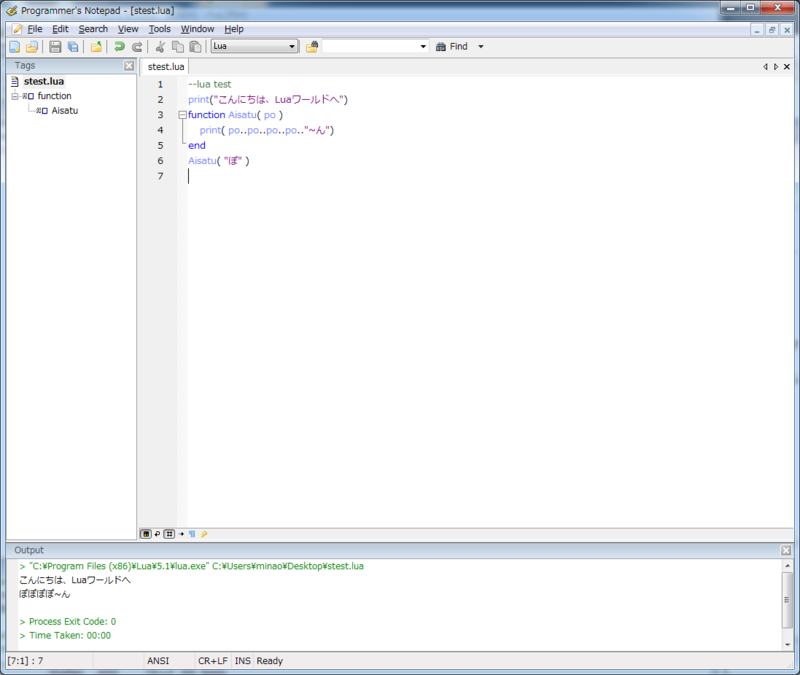The width and height of the screenshot is (800, 675).
Task: Restore the inner document window button
Action: point(772,30)
